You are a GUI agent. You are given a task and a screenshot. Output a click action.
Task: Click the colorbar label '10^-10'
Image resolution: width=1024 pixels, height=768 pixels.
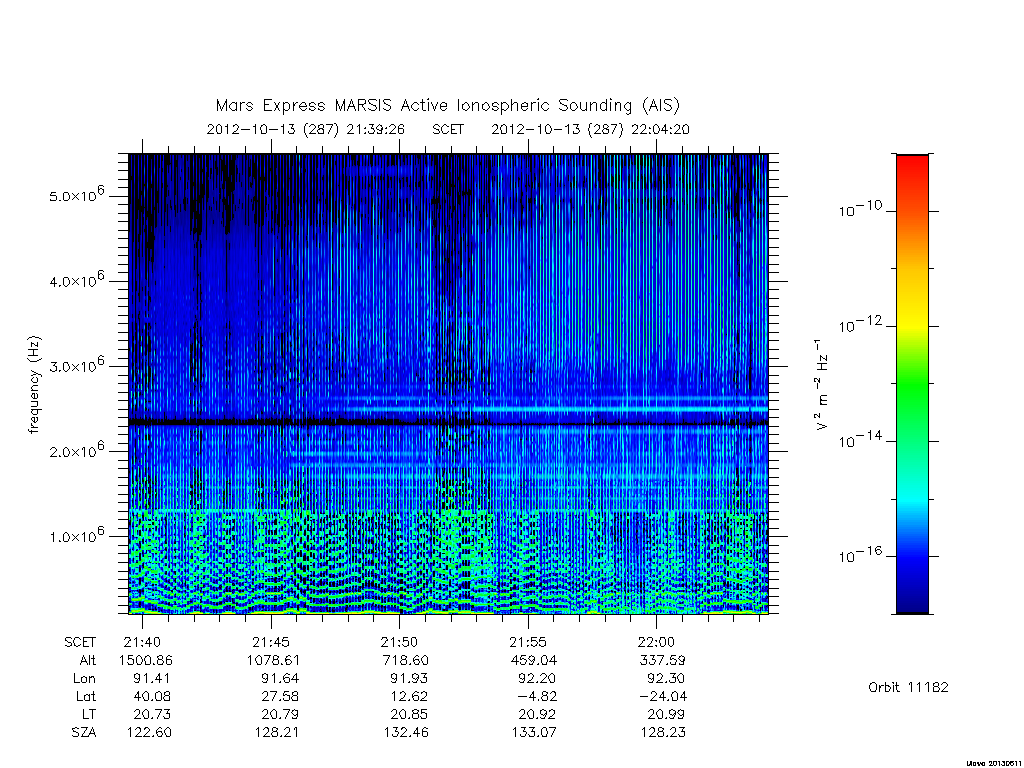(860, 209)
